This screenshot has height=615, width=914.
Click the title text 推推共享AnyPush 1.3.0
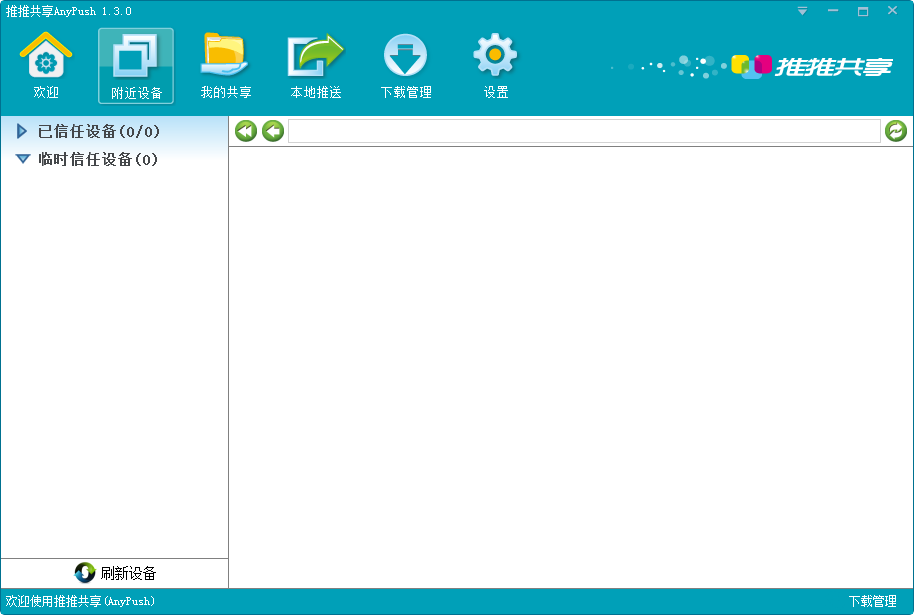click(x=68, y=11)
